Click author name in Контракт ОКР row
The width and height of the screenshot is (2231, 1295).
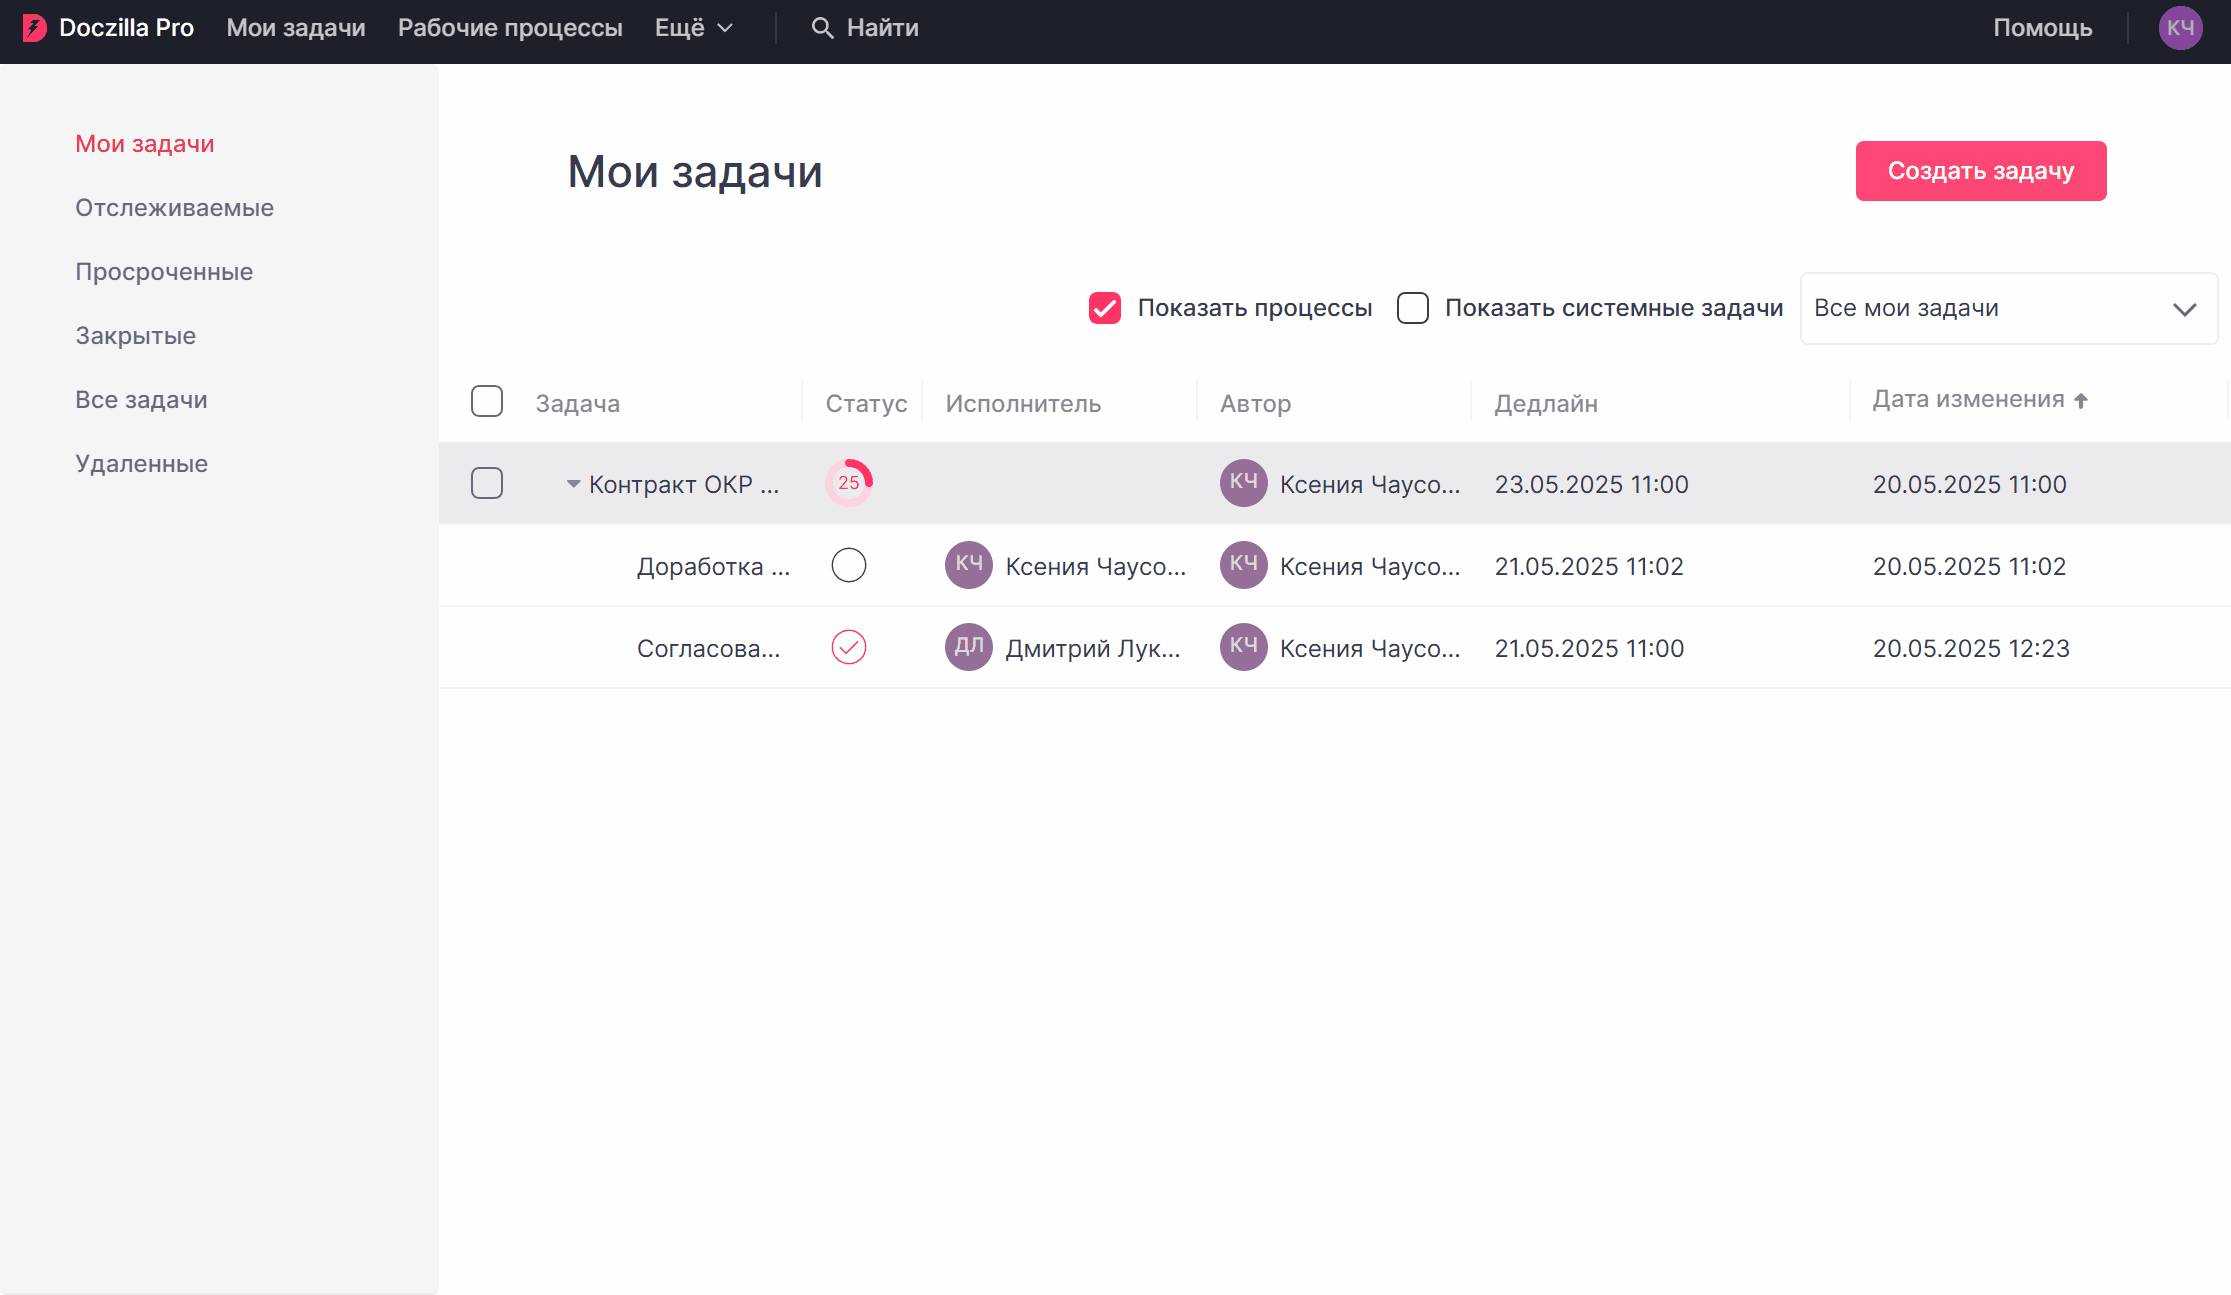[1370, 484]
